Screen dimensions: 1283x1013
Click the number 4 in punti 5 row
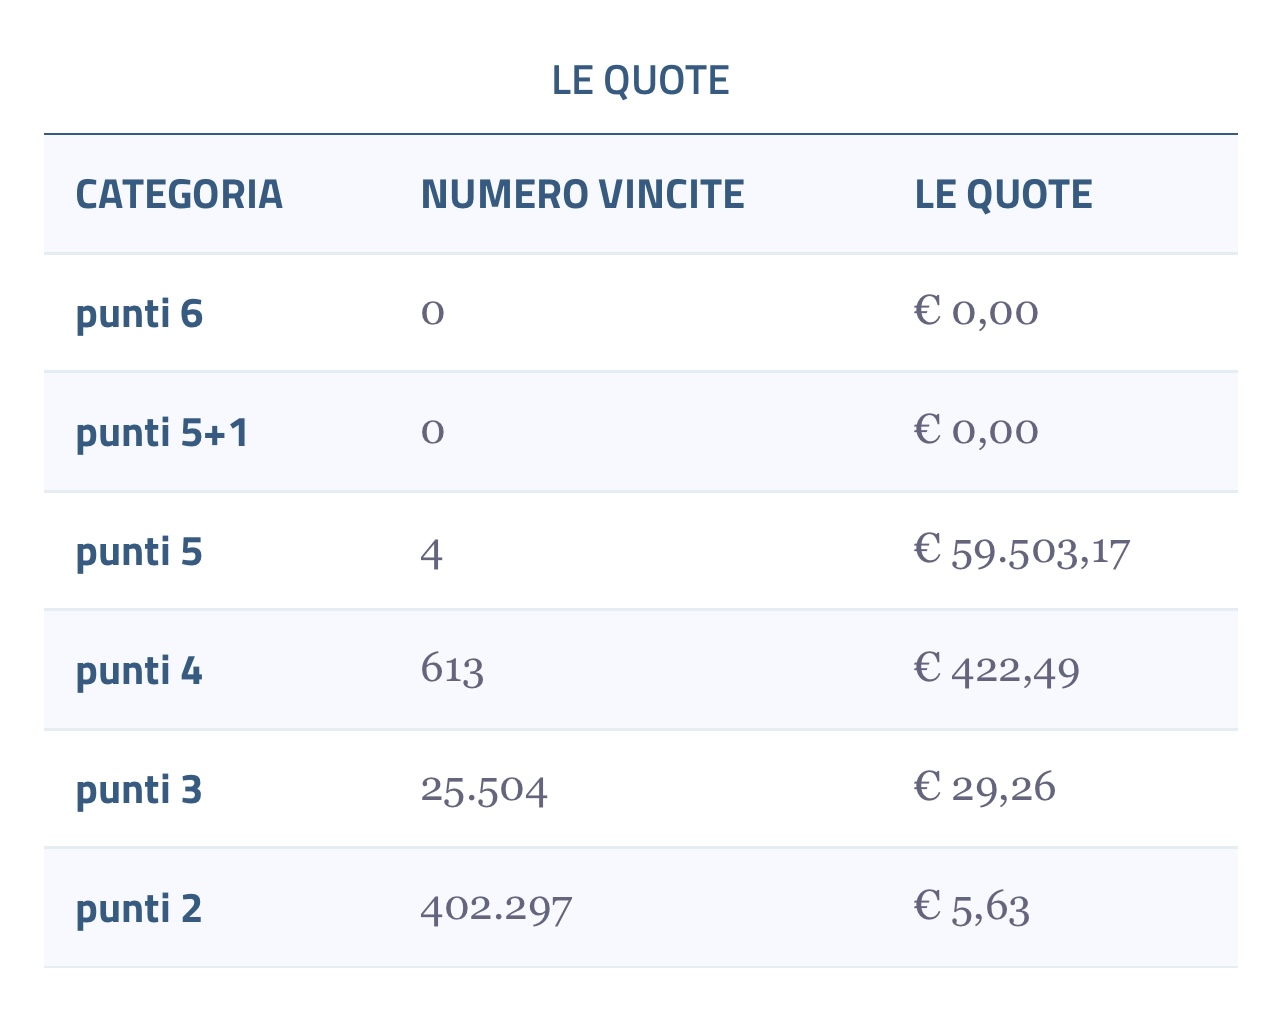pos(431,552)
